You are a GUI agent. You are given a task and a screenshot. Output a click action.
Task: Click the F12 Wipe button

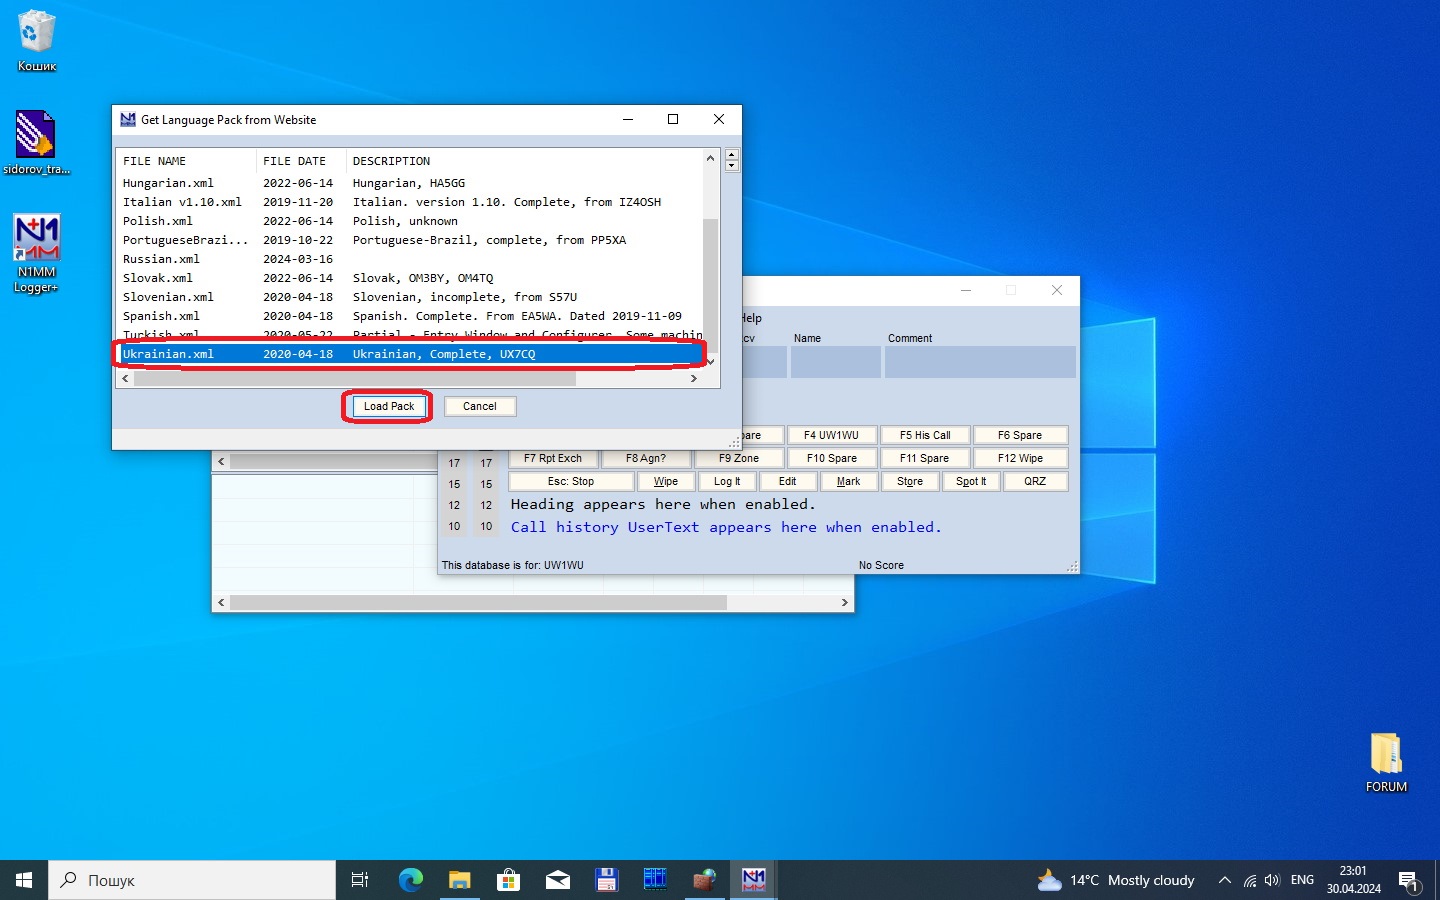click(x=1020, y=458)
